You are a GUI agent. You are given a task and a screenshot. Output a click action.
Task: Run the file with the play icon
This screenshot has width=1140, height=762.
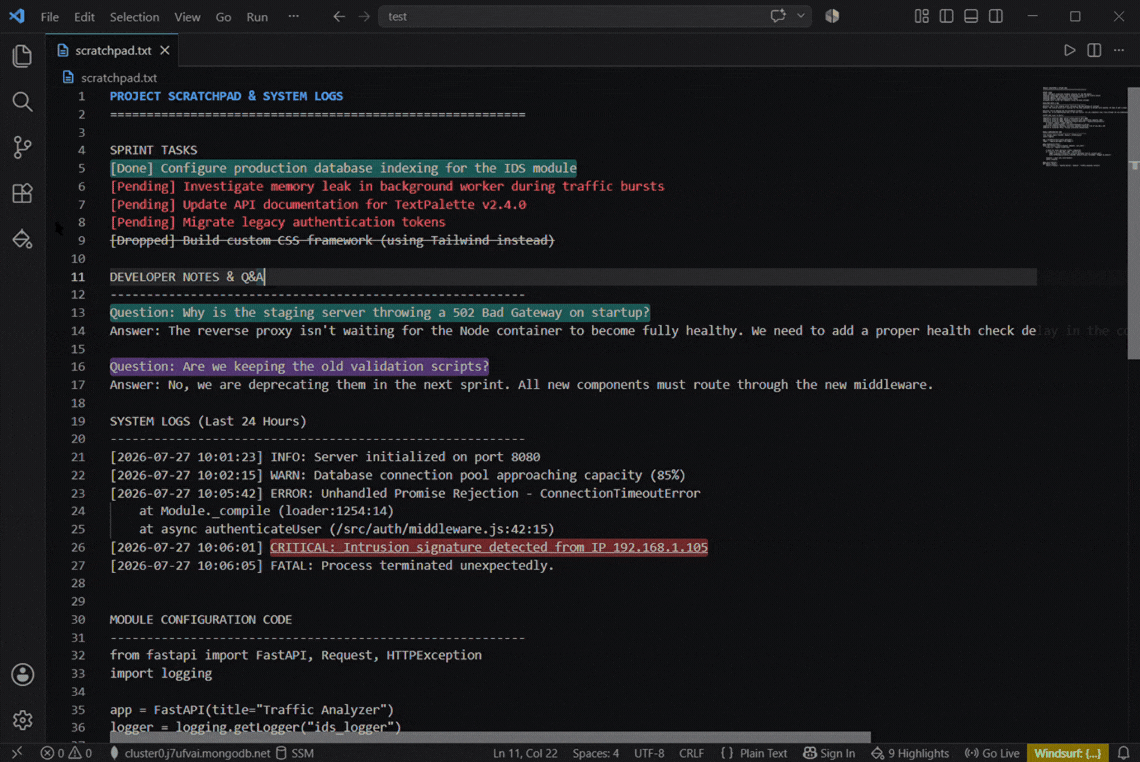point(1069,50)
